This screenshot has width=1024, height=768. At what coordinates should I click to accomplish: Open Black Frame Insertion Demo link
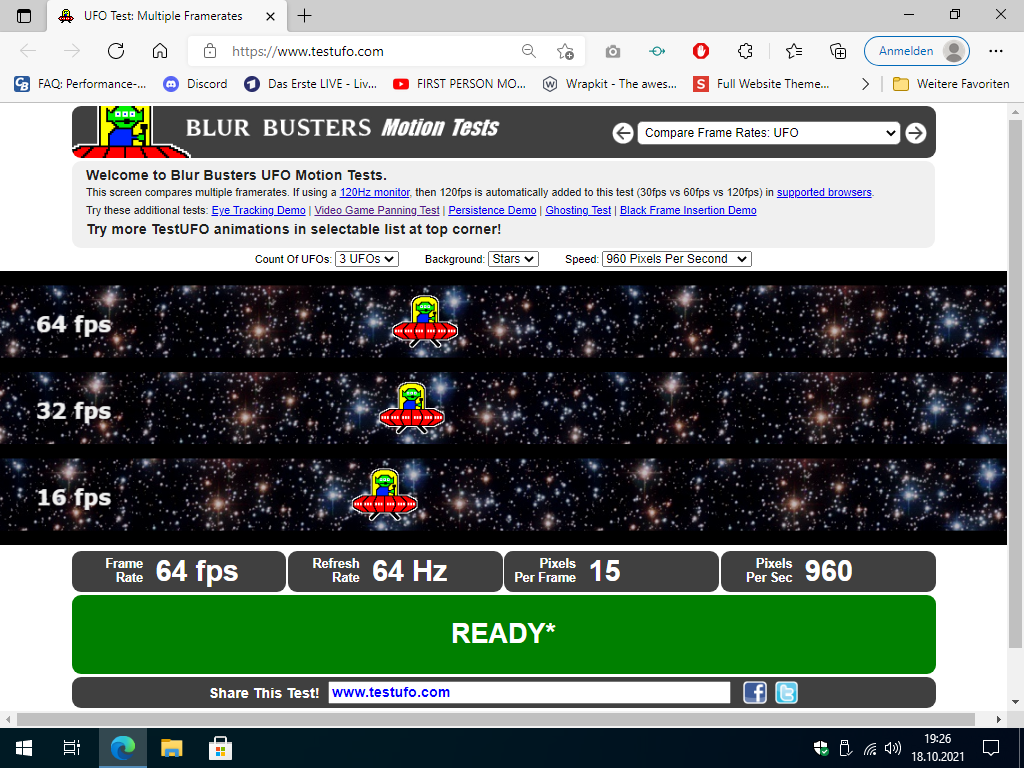tap(688, 210)
